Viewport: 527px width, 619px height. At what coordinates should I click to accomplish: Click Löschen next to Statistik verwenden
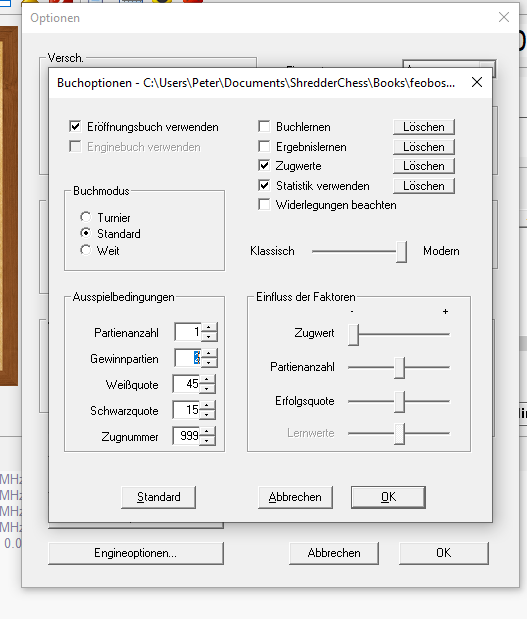pos(424,186)
